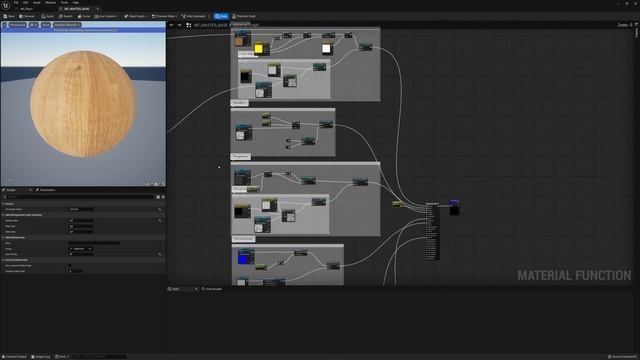Open the Cmd console type dropdown

(x=62, y=357)
